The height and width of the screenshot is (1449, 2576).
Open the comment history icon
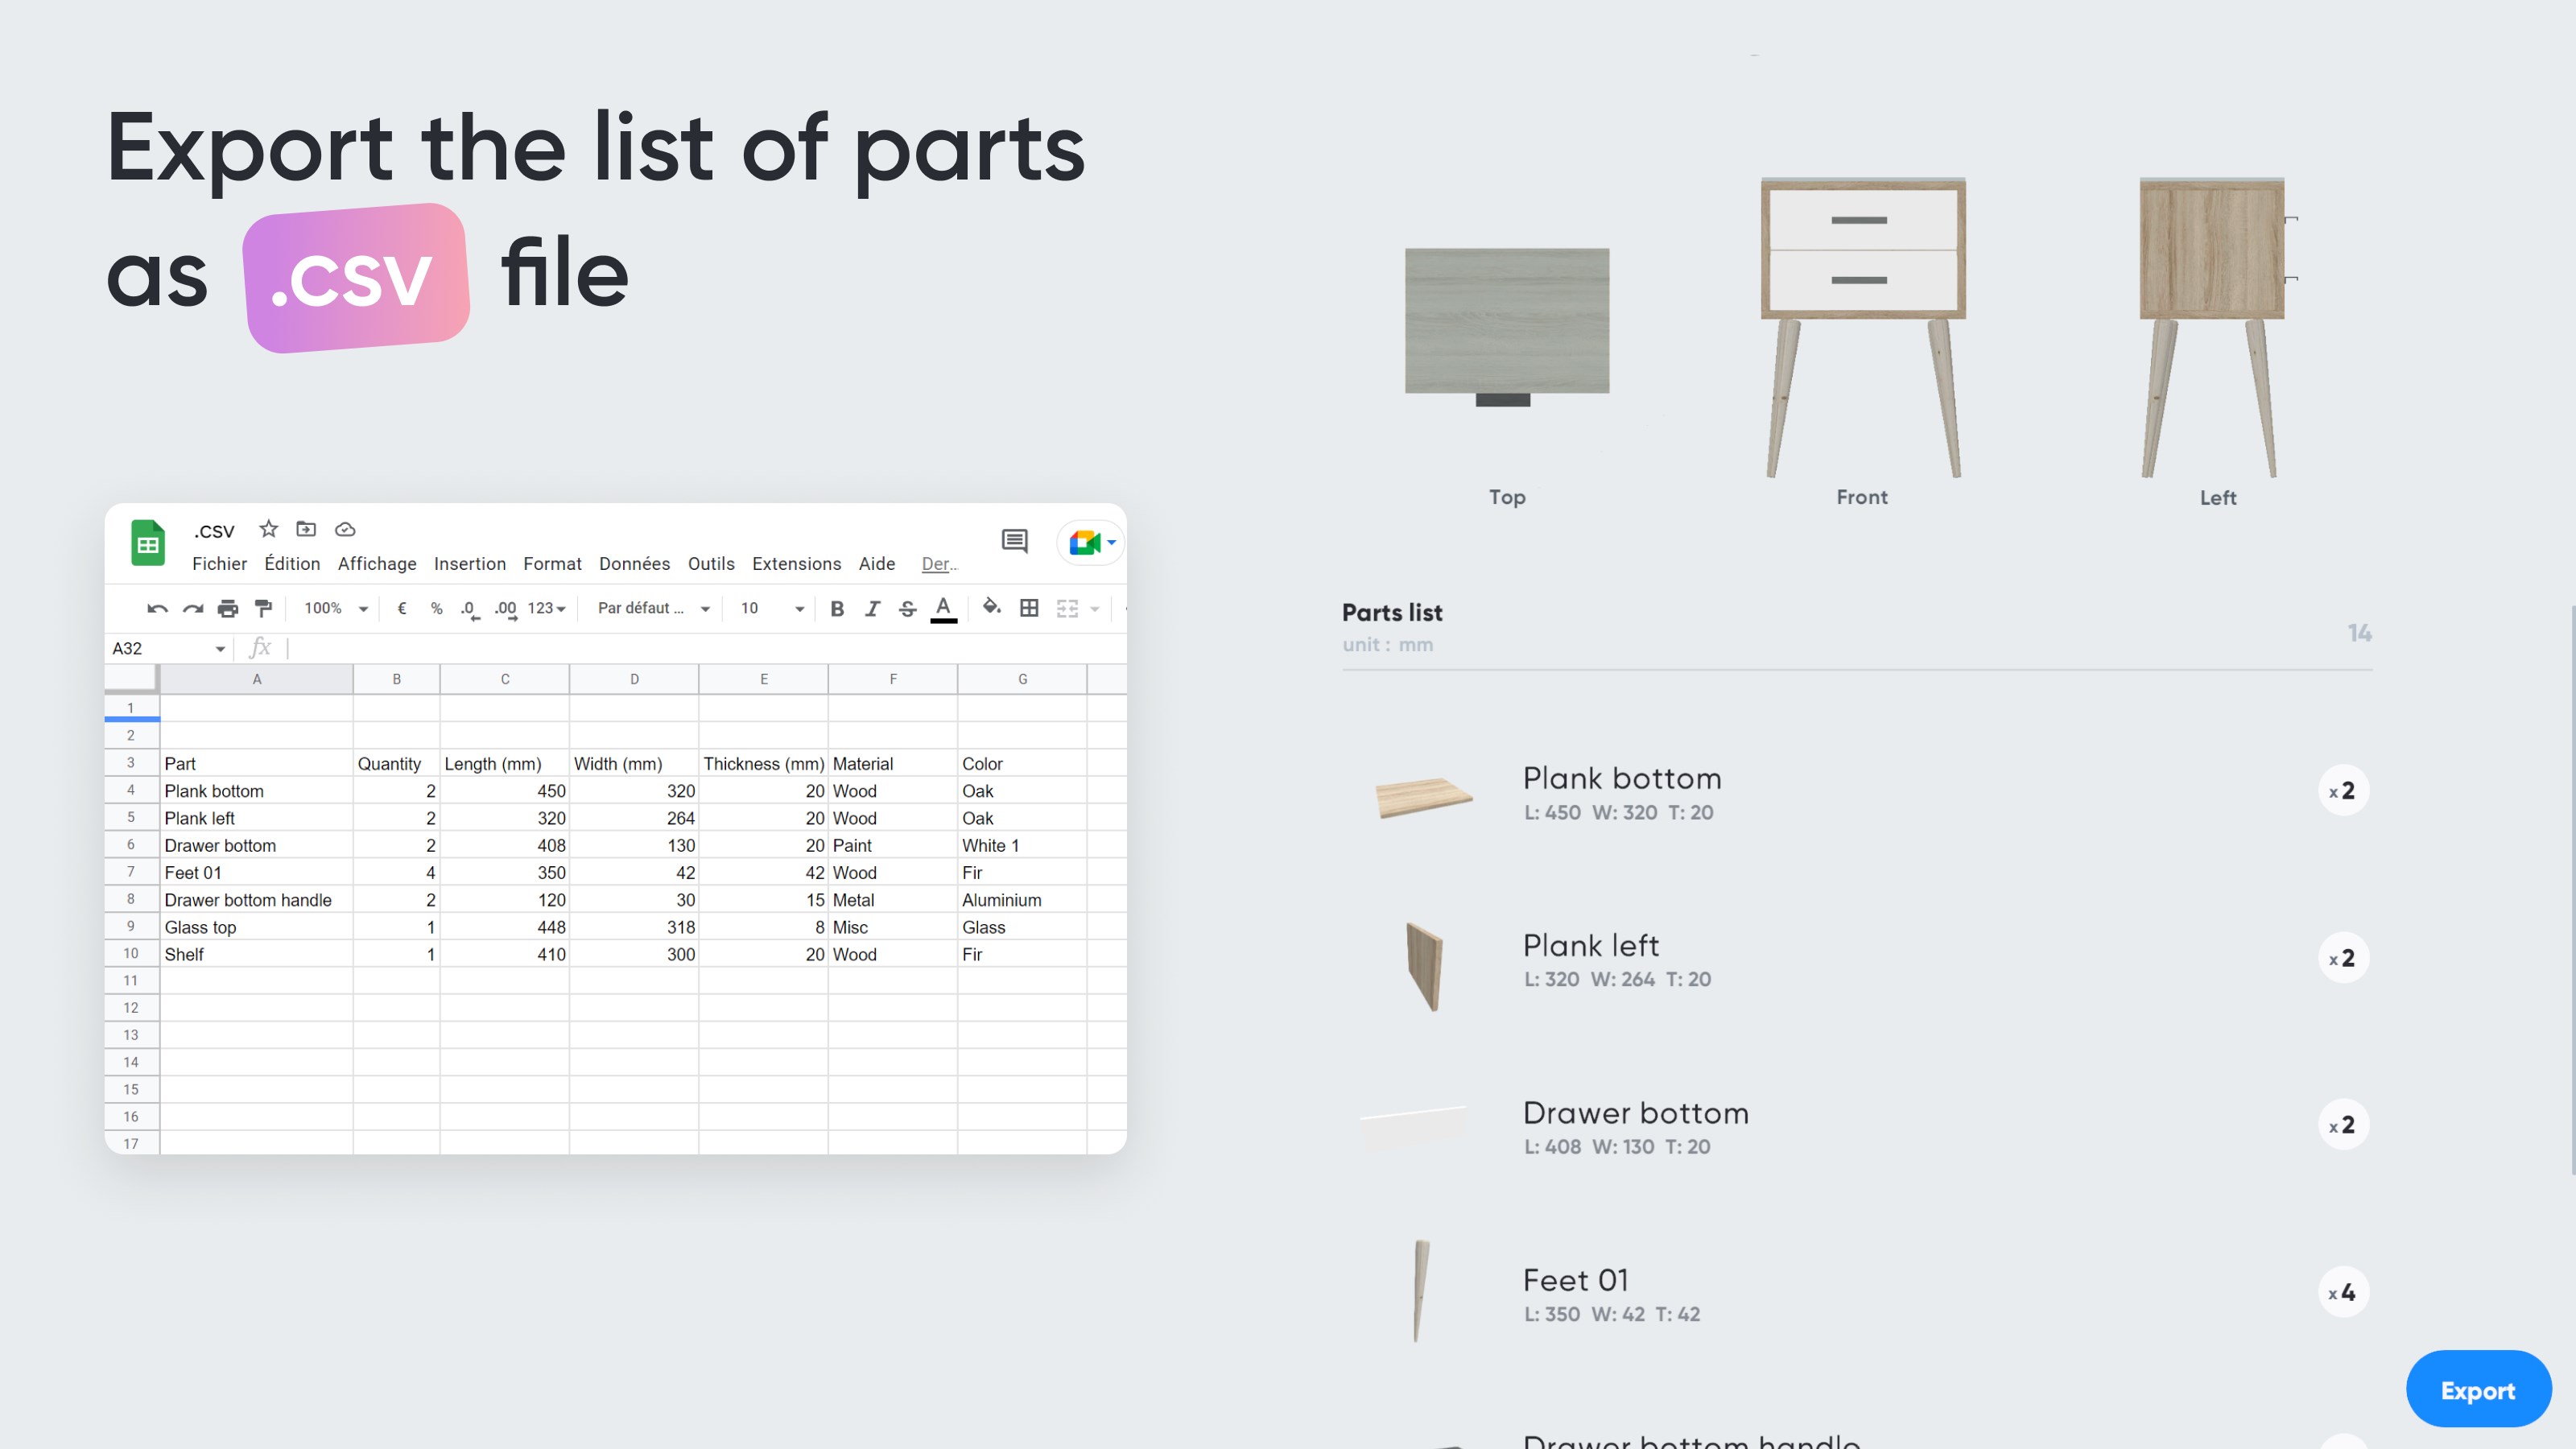(x=1014, y=541)
